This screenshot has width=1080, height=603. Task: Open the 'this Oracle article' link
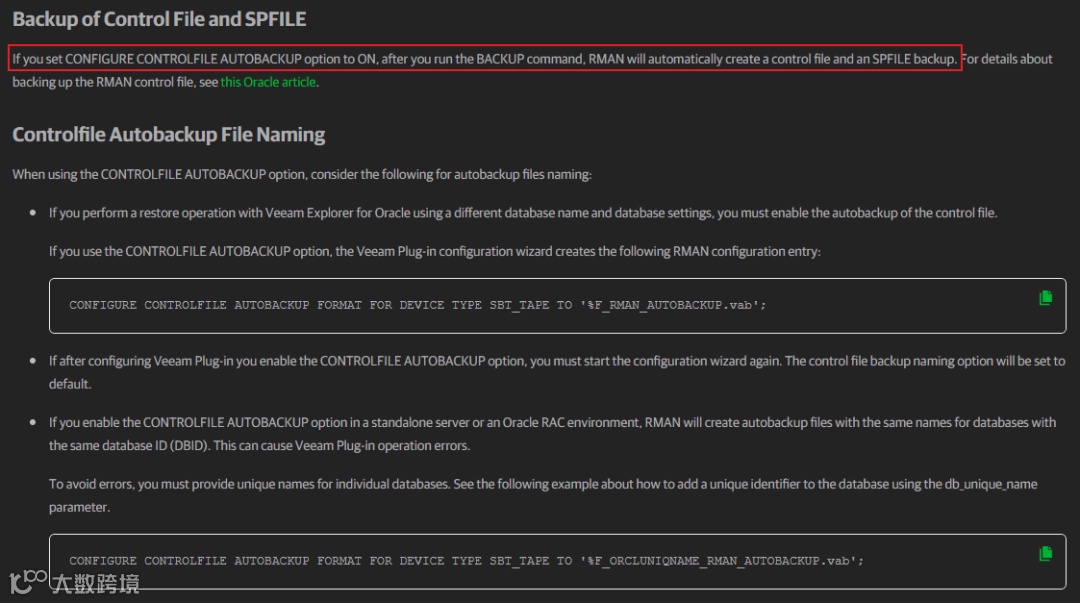pos(268,82)
